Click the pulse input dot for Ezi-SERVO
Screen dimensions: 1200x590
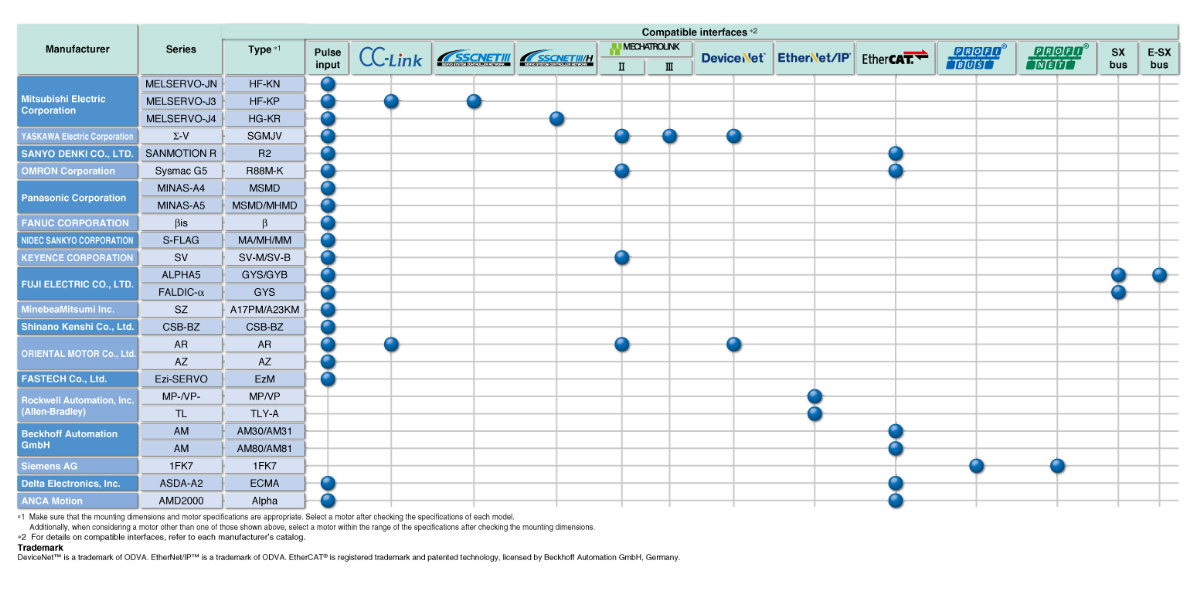coord(327,379)
